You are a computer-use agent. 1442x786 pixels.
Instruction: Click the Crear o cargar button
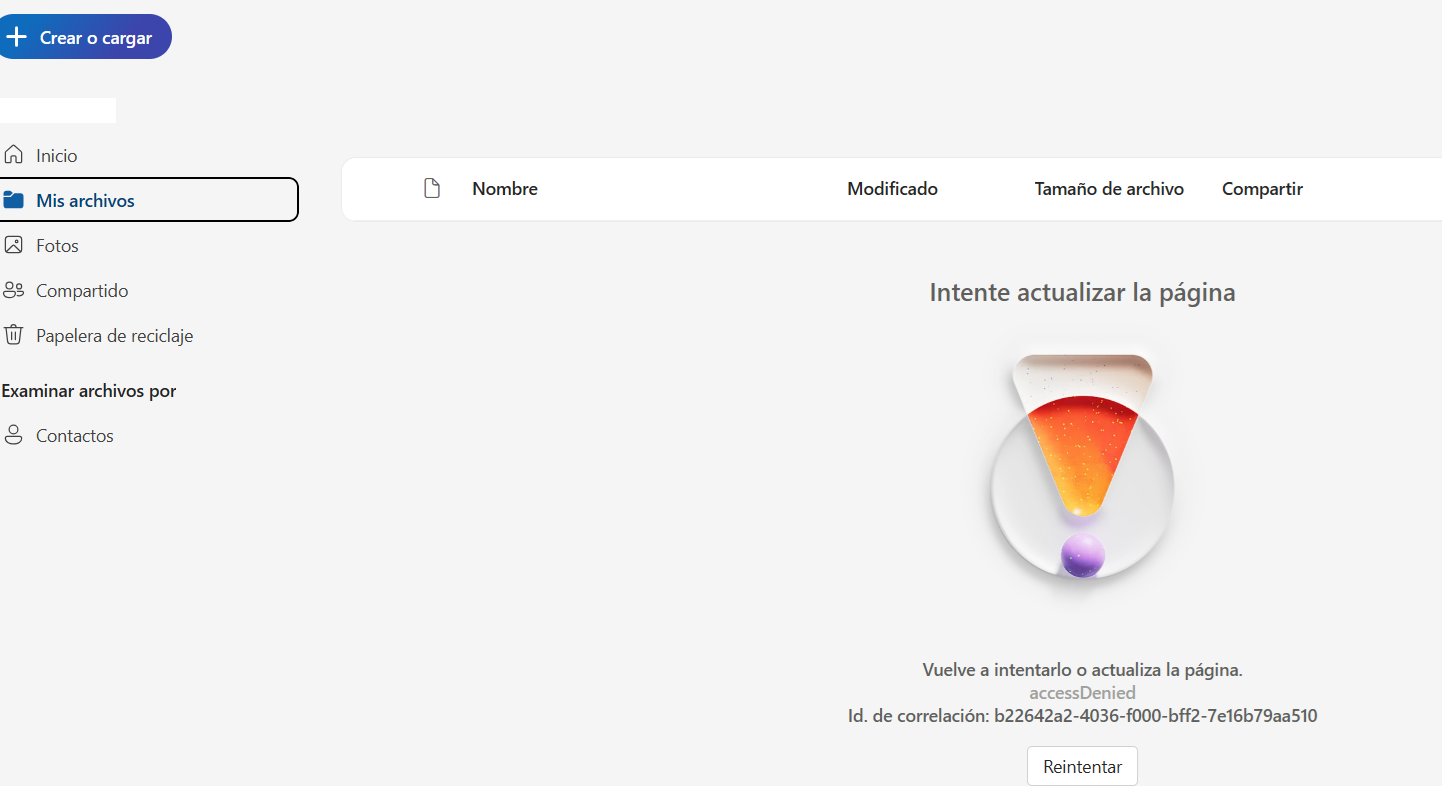[x=84, y=37]
